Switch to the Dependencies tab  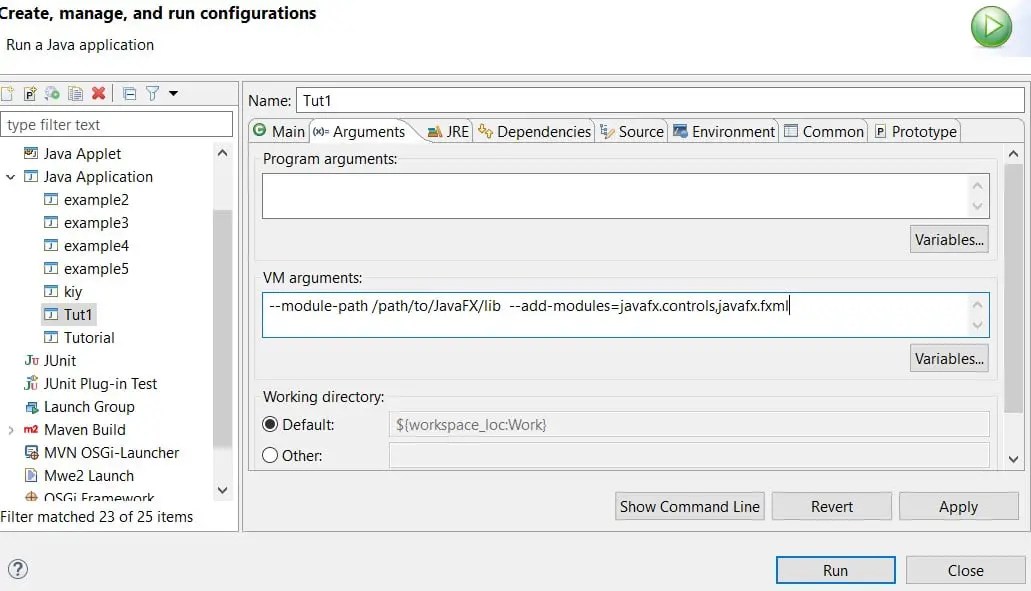point(537,130)
